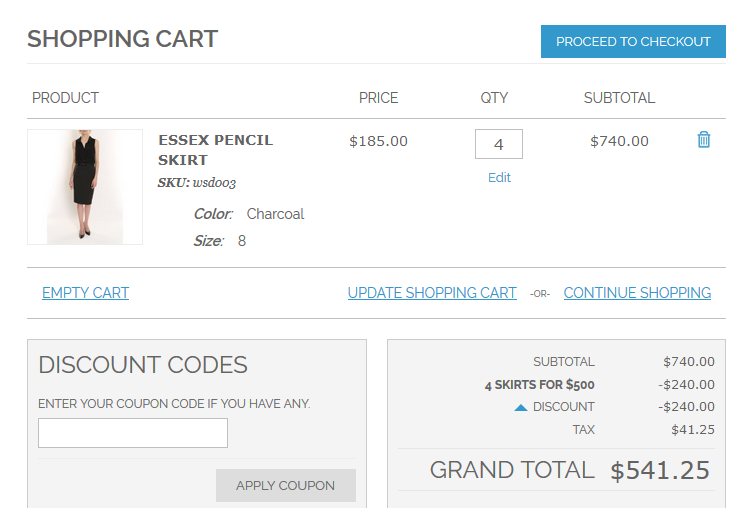The image size is (750, 508).
Task: Open the Essex Pencil Skirt title link
Action: (215, 150)
